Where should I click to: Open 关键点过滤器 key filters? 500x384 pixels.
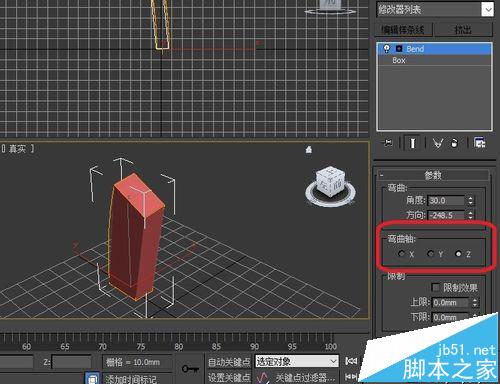click(x=305, y=377)
